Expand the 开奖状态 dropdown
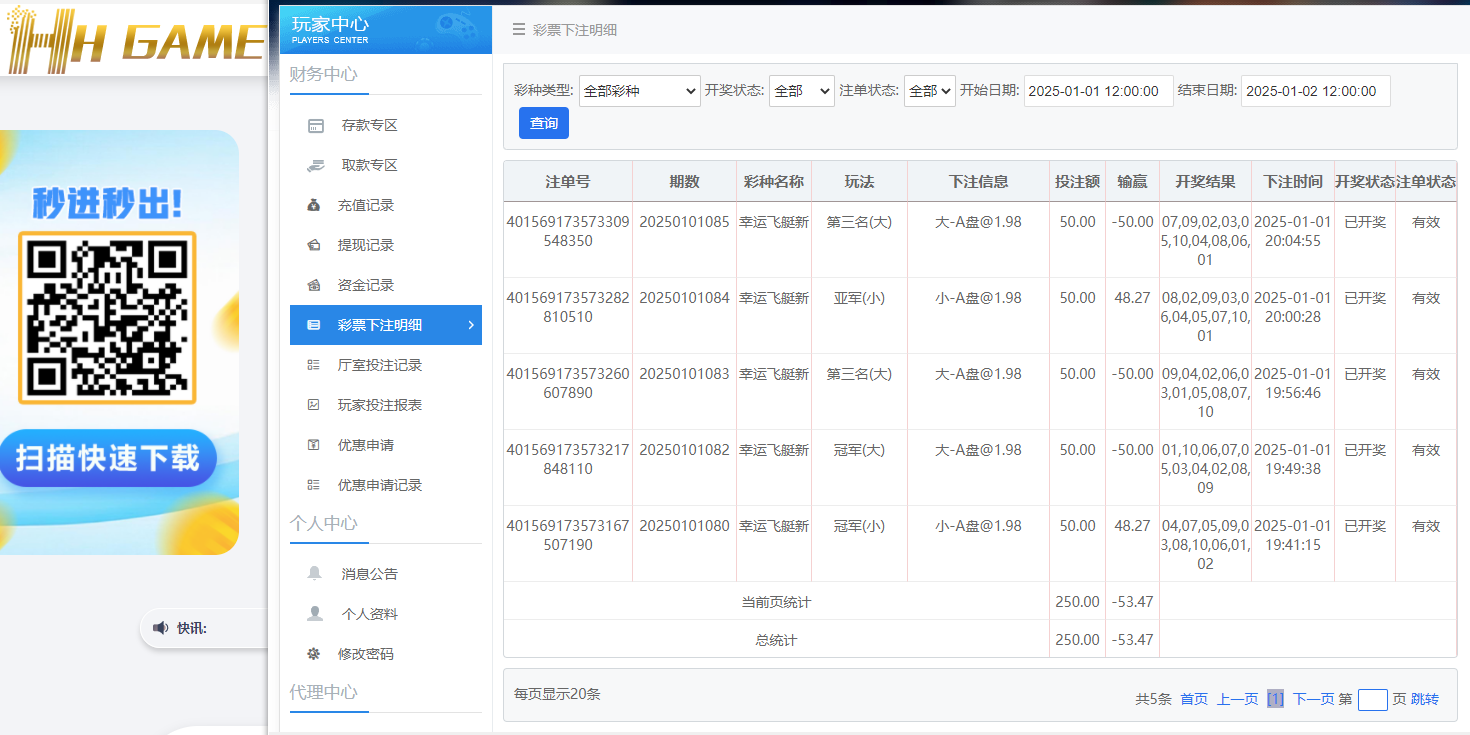 click(801, 90)
